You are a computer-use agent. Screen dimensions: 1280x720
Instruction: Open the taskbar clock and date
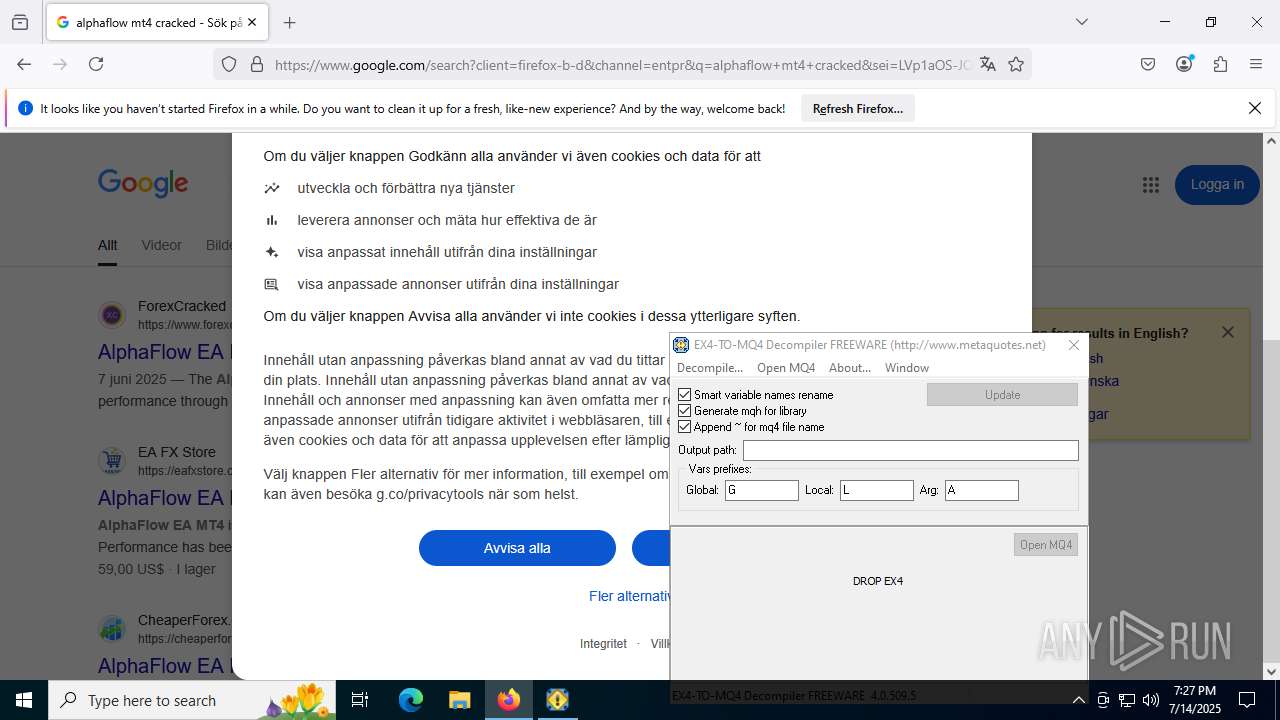[x=1195, y=700]
